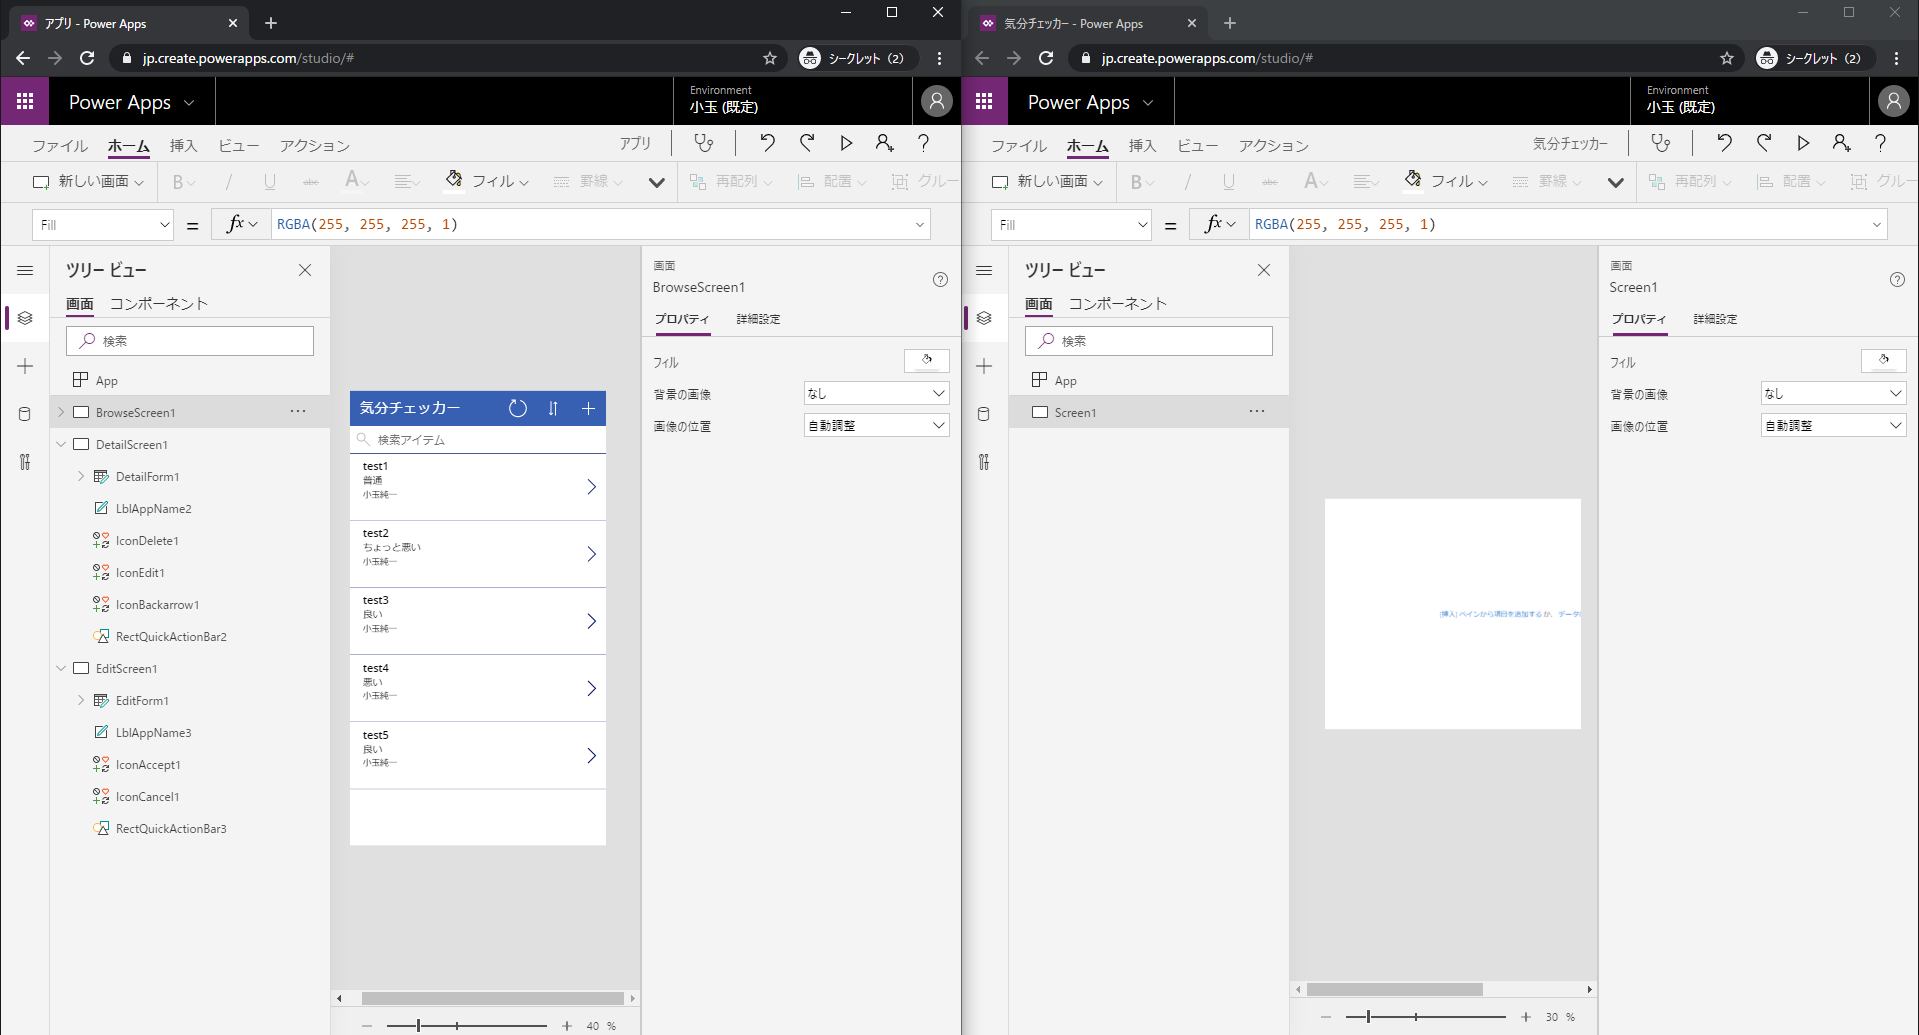
Task: Open BrowseScreen1 more options ellipsis
Action: [x=298, y=411]
